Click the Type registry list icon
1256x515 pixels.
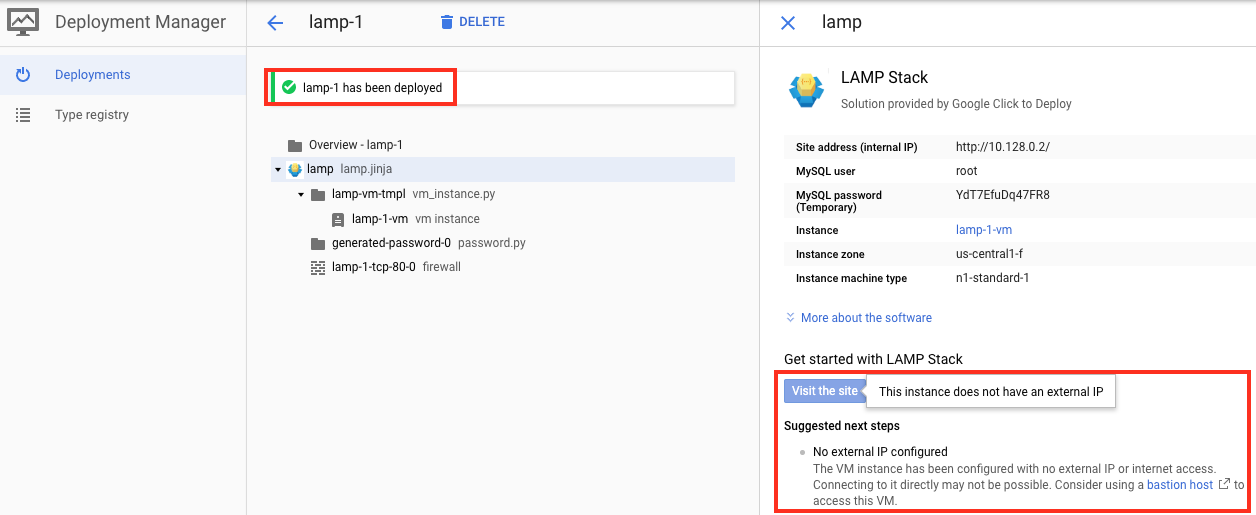(23, 115)
